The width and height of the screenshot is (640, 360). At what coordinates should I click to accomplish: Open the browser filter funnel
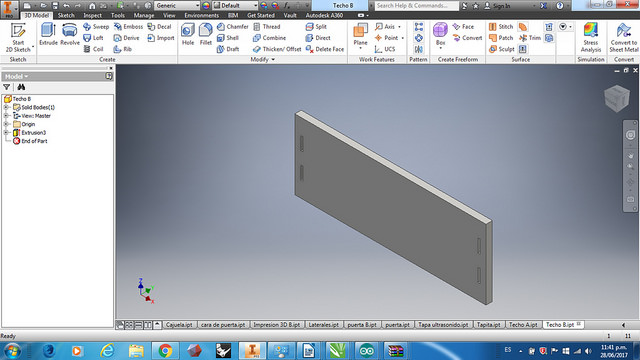pos(7,87)
